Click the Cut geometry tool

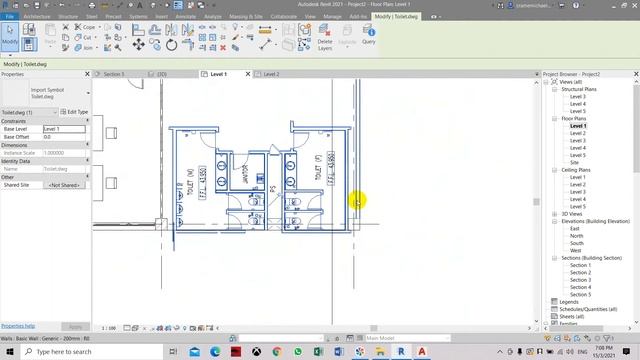click(x=83, y=38)
